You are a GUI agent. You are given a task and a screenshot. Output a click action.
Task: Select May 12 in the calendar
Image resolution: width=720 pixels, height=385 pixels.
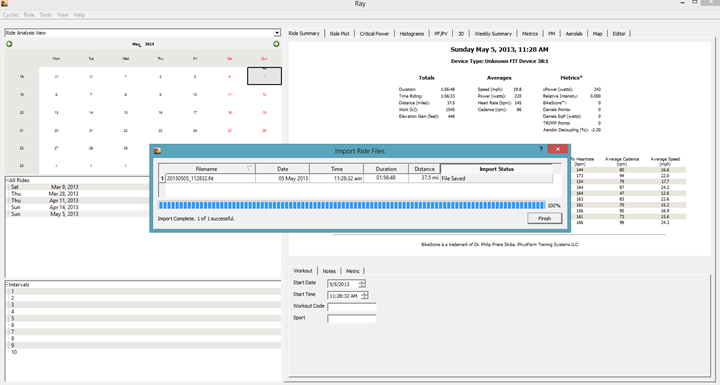[264, 95]
